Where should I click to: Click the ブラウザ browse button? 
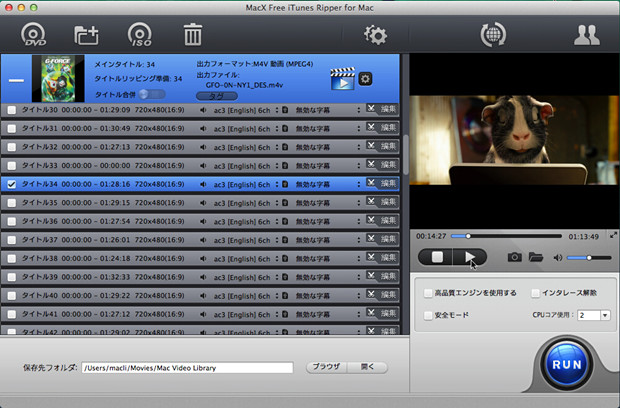pyautogui.click(x=326, y=367)
